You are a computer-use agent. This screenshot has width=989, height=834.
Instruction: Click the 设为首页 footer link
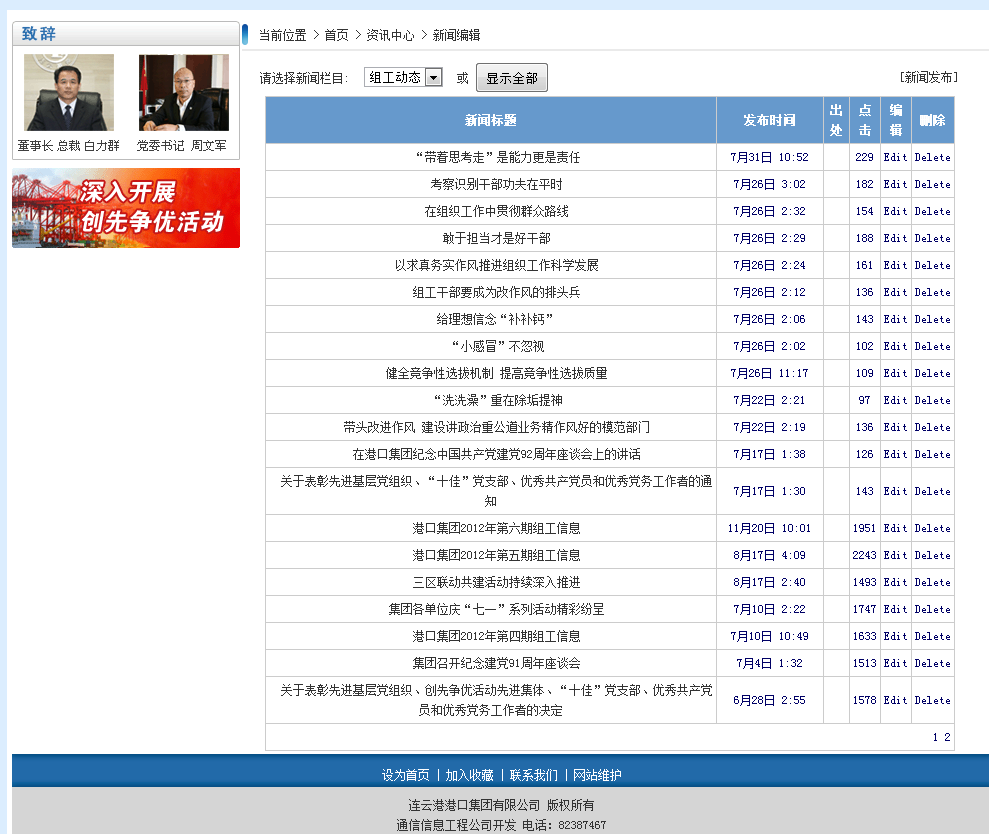click(406, 775)
